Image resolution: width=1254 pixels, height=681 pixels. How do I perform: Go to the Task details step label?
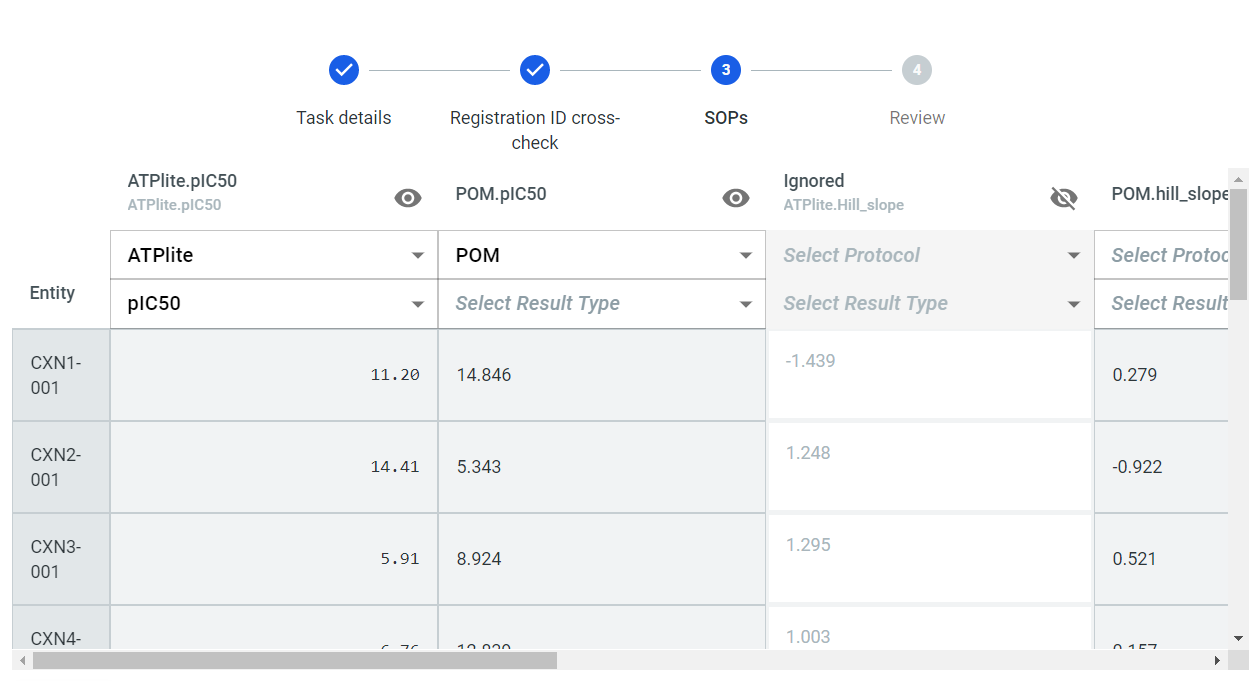pyautogui.click(x=343, y=118)
